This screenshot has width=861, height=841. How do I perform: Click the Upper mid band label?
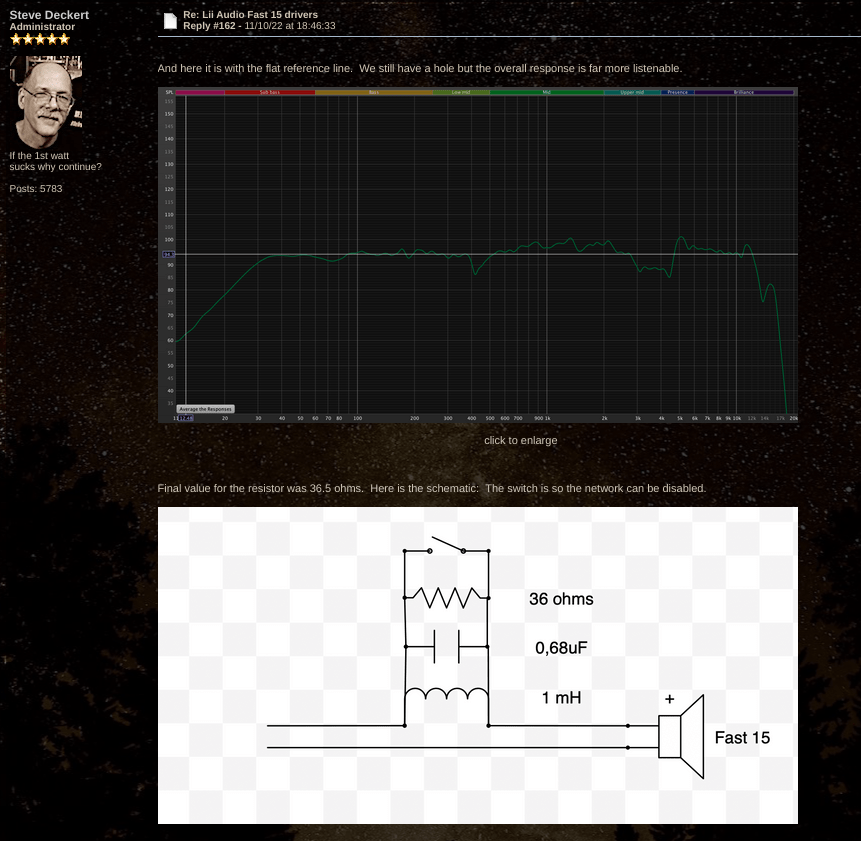[x=632, y=92]
